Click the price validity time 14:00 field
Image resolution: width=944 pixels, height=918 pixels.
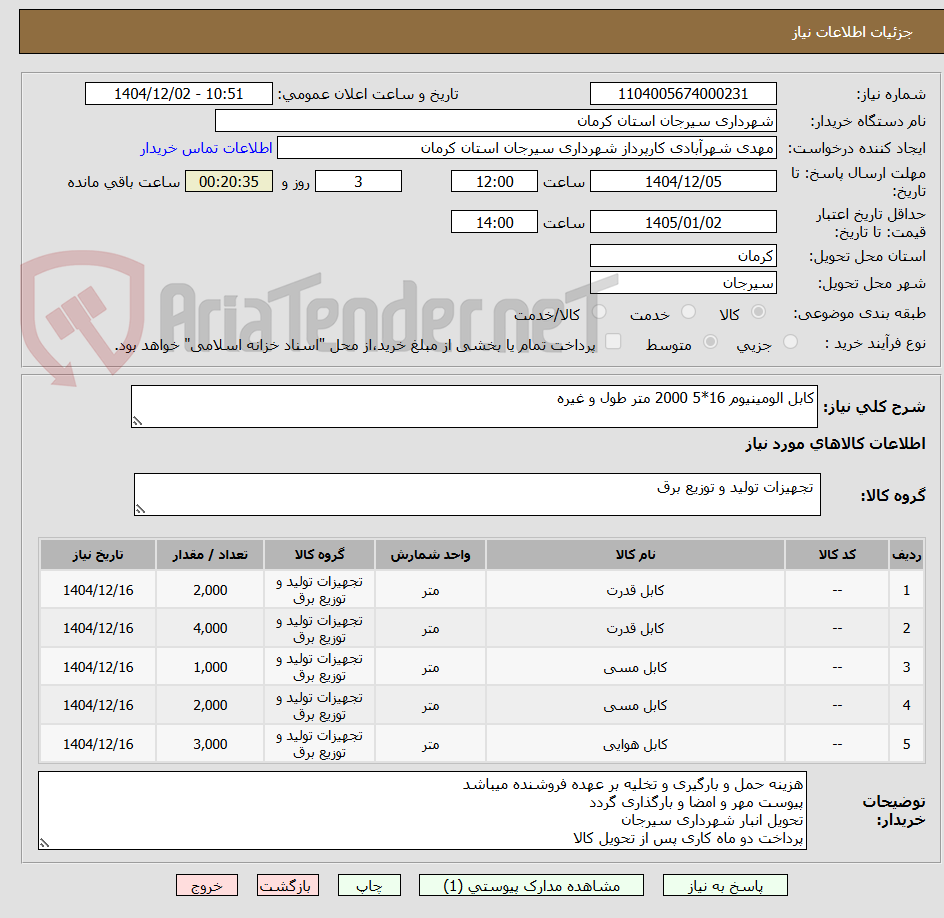pos(494,222)
